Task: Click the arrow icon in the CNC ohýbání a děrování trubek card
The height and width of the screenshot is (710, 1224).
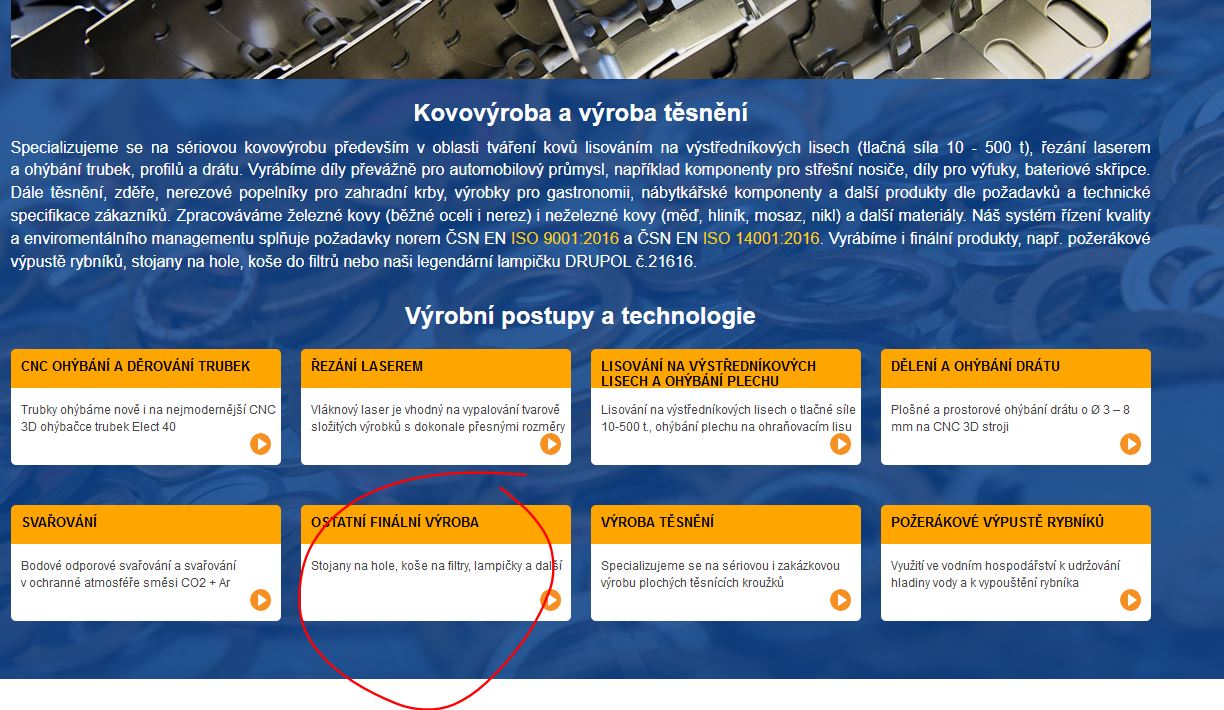Action: [260, 444]
